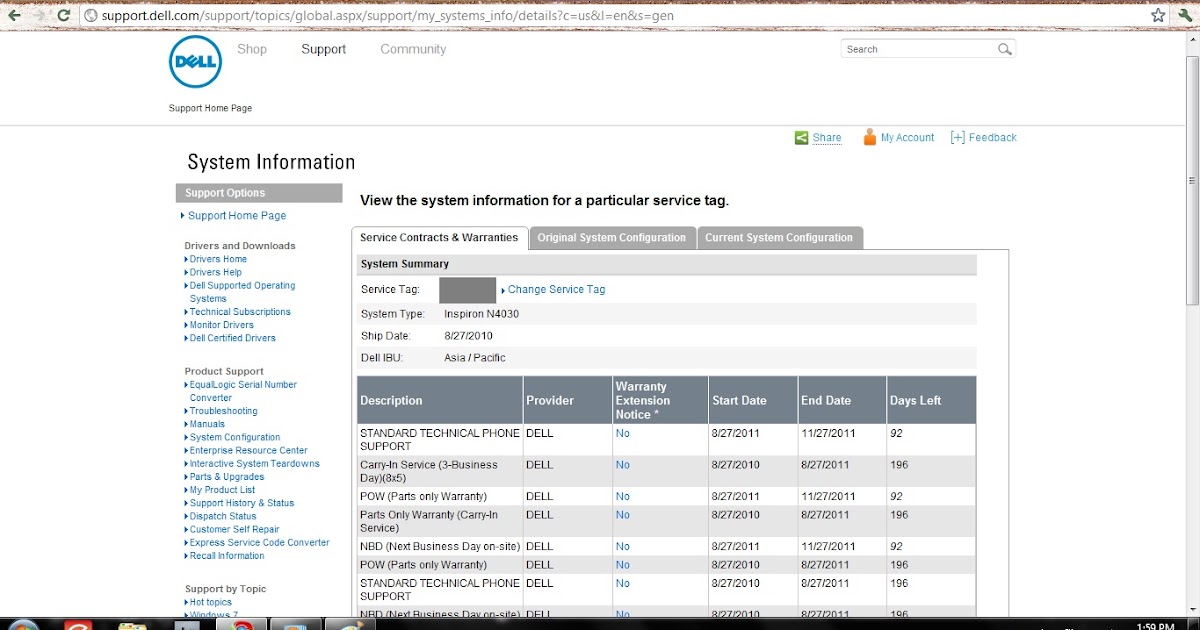Click Inspiron N4030 system type value
The height and width of the screenshot is (630, 1200).
(x=481, y=314)
